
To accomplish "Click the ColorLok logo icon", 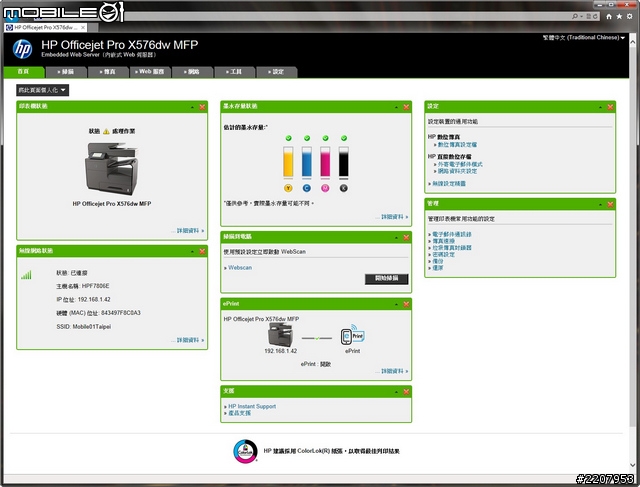I will [x=245, y=451].
